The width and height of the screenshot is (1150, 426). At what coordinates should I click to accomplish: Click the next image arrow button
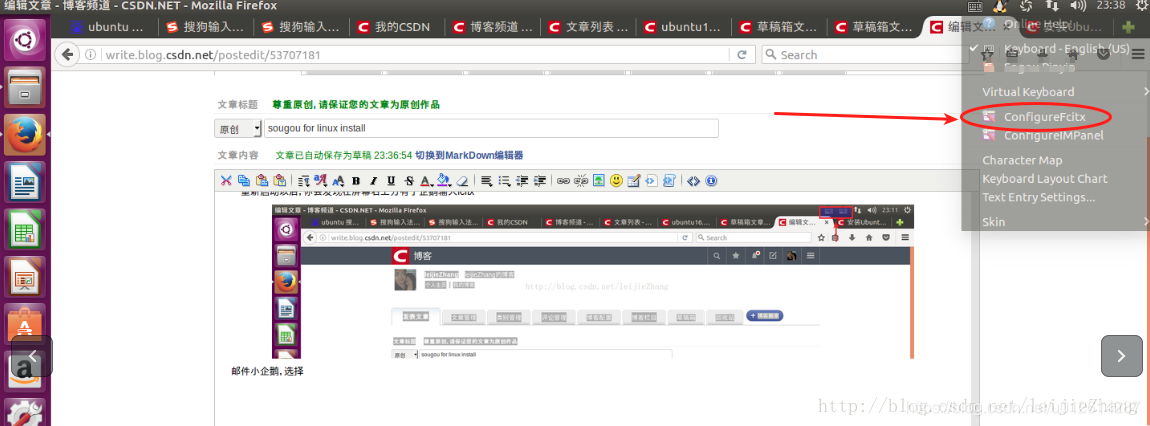click(1121, 356)
